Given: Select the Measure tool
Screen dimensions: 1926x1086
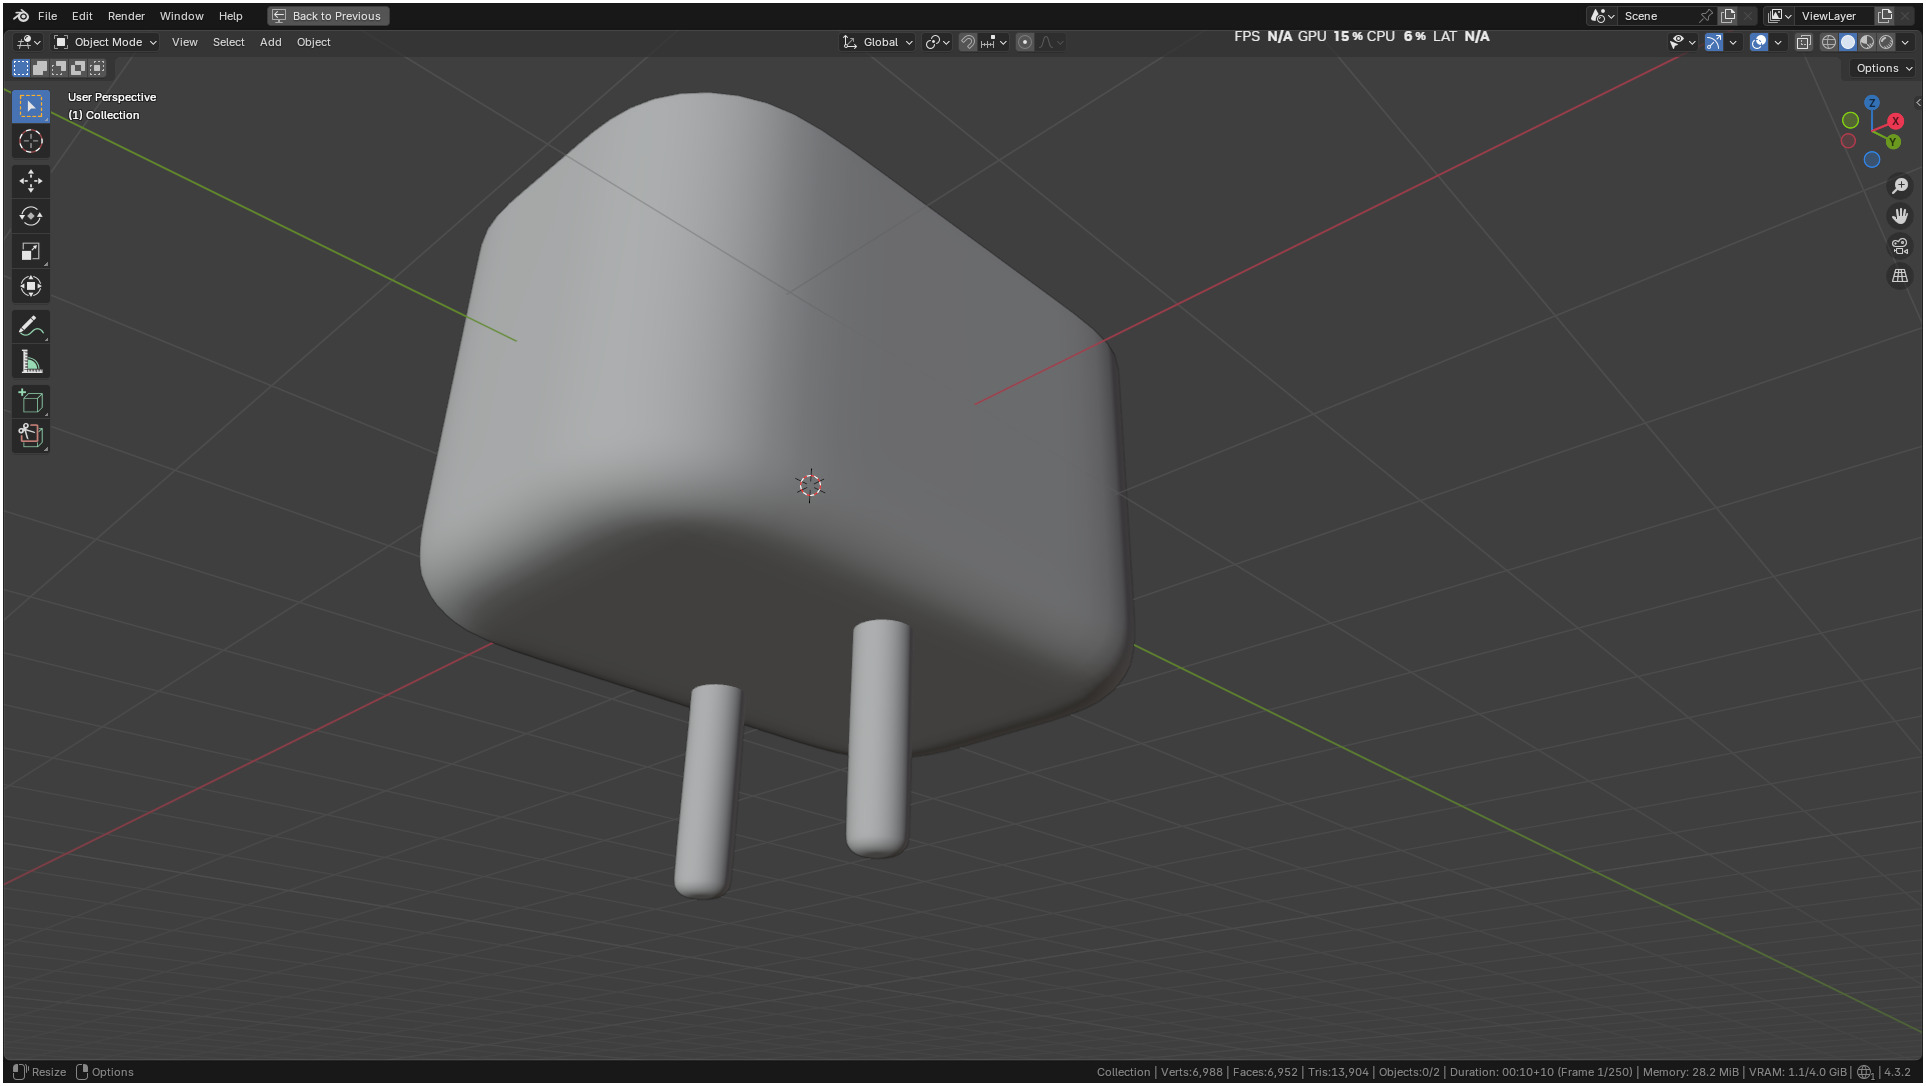Looking at the screenshot, I should [31, 362].
